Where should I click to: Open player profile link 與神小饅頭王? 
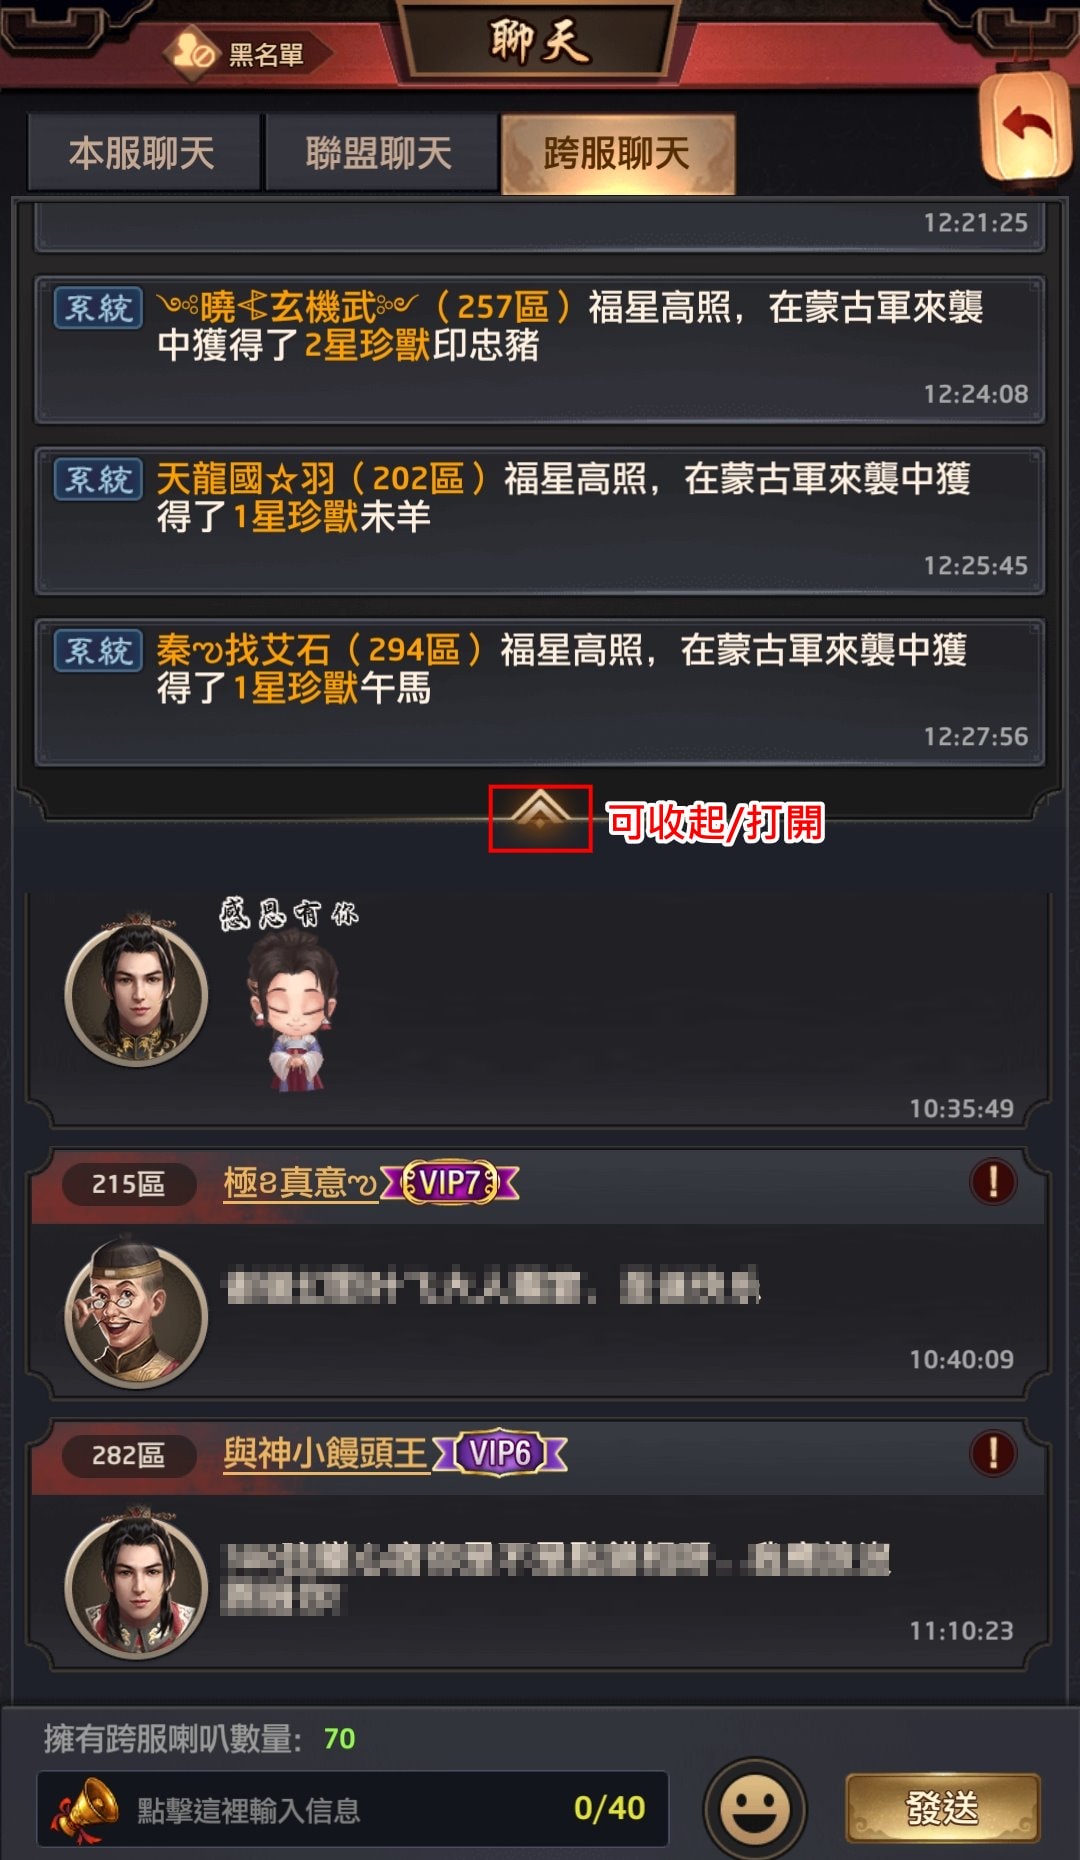[x=325, y=1453]
